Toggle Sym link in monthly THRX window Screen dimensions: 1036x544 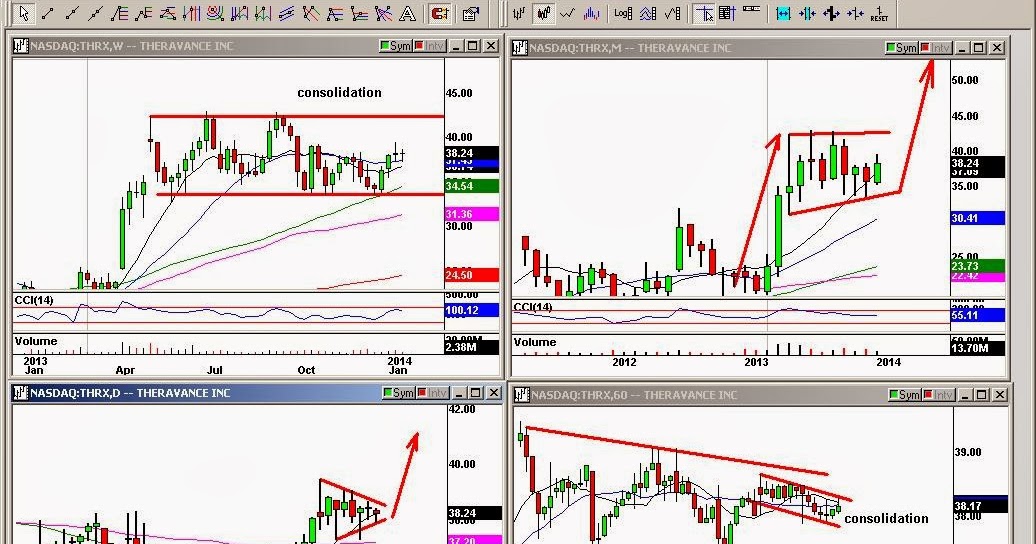[x=902, y=48]
